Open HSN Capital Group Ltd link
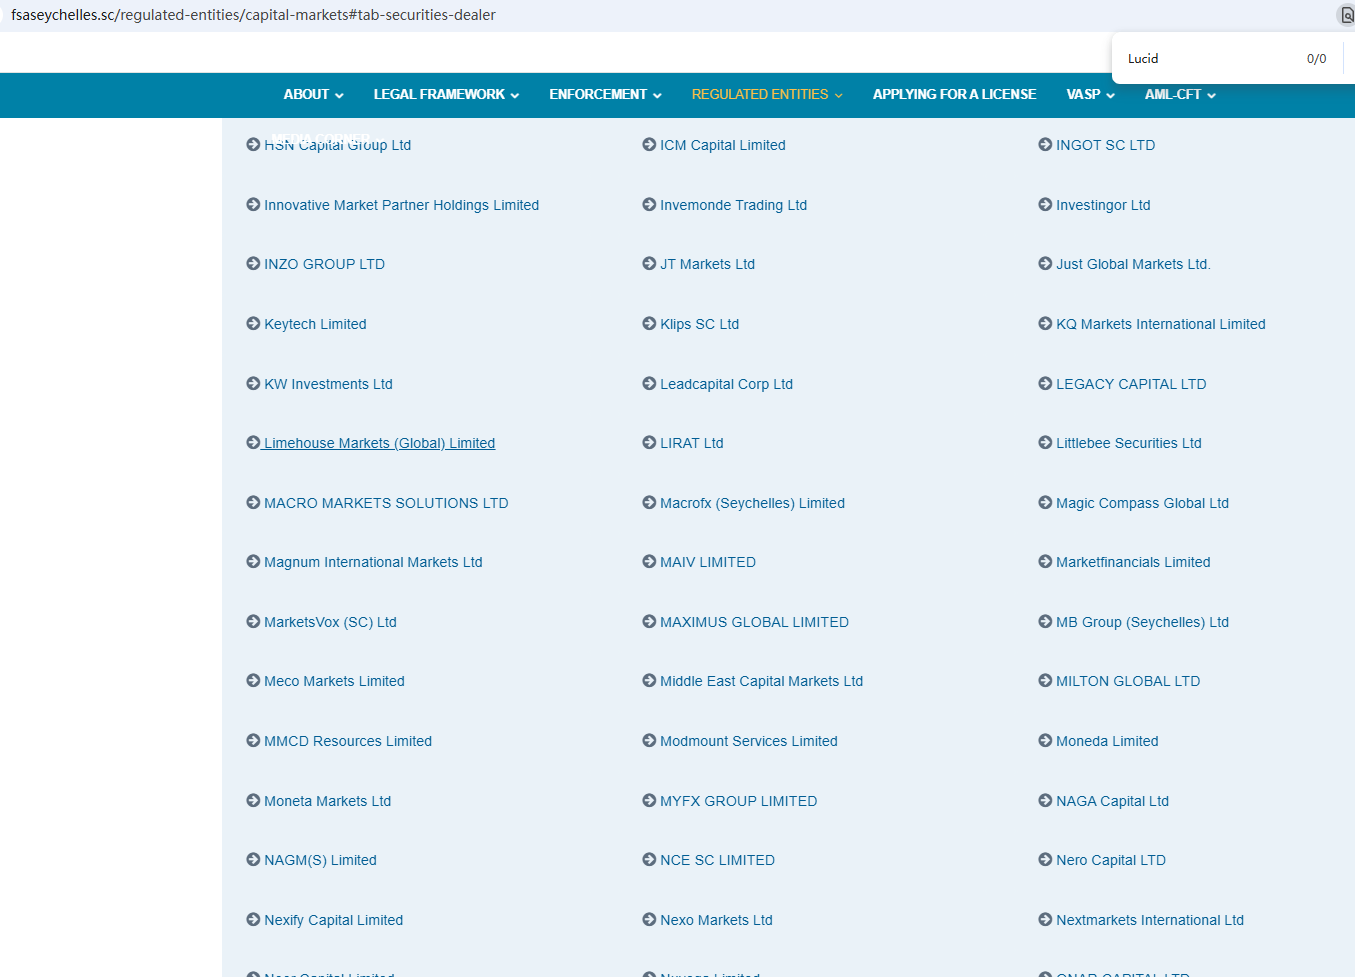 (337, 145)
